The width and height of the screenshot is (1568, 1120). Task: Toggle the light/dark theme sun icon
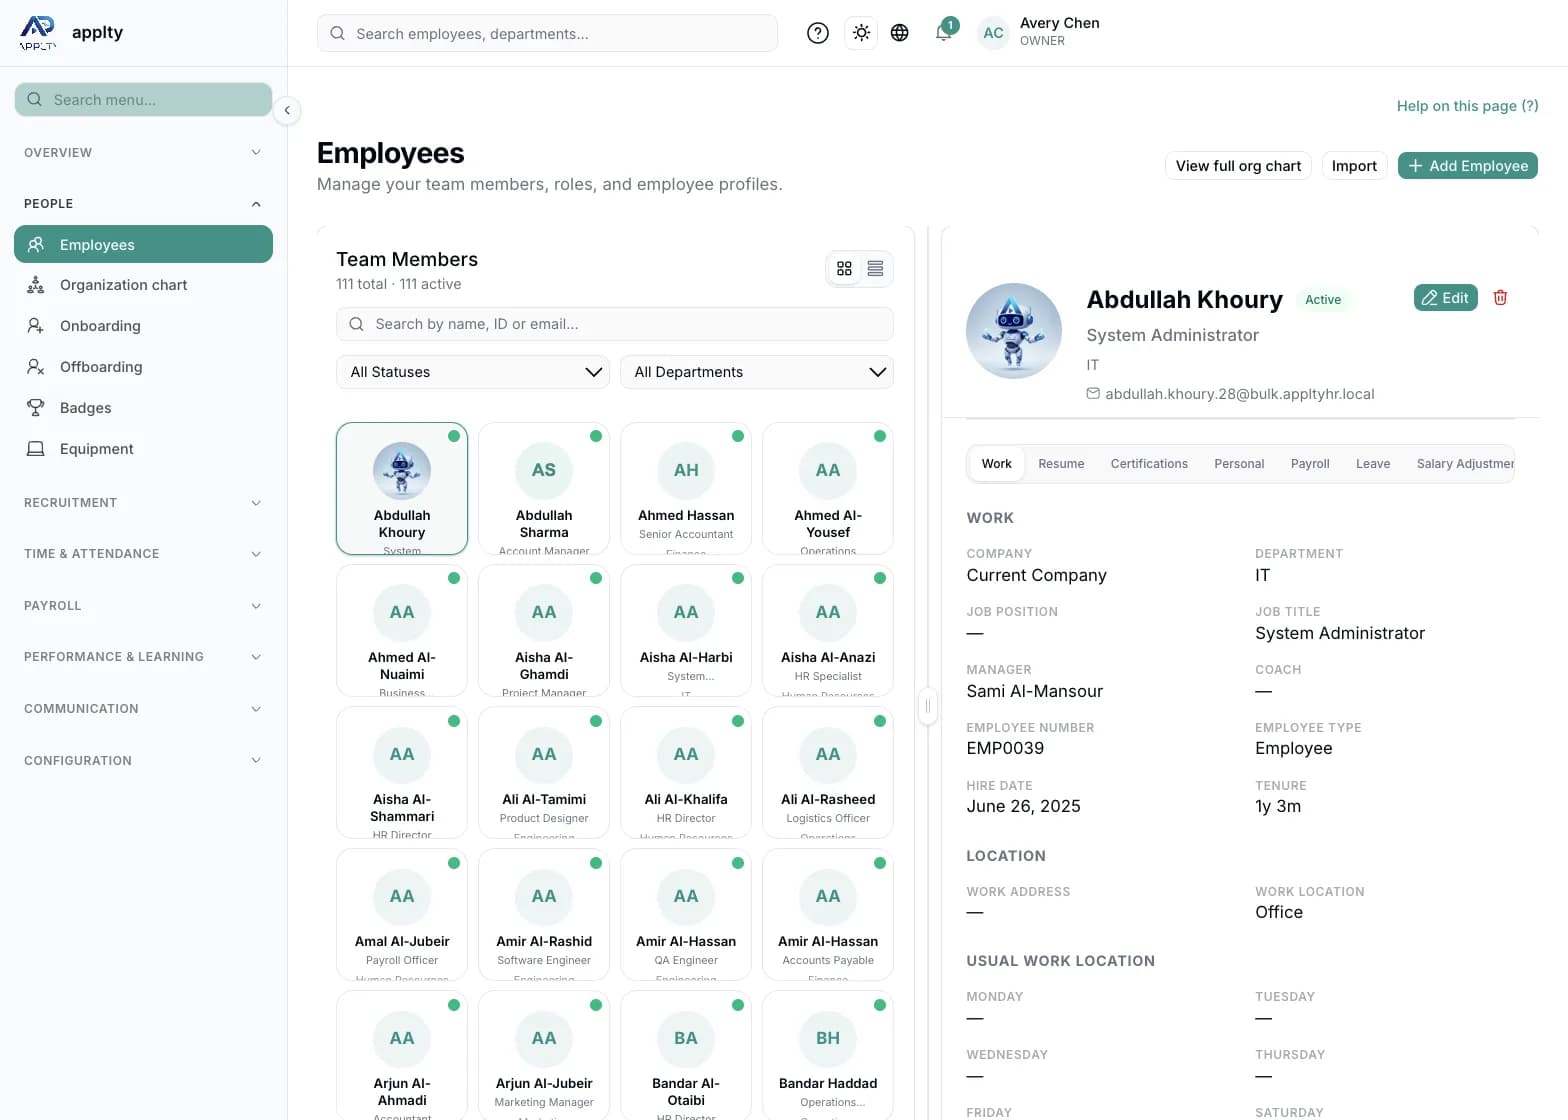[x=861, y=33]
